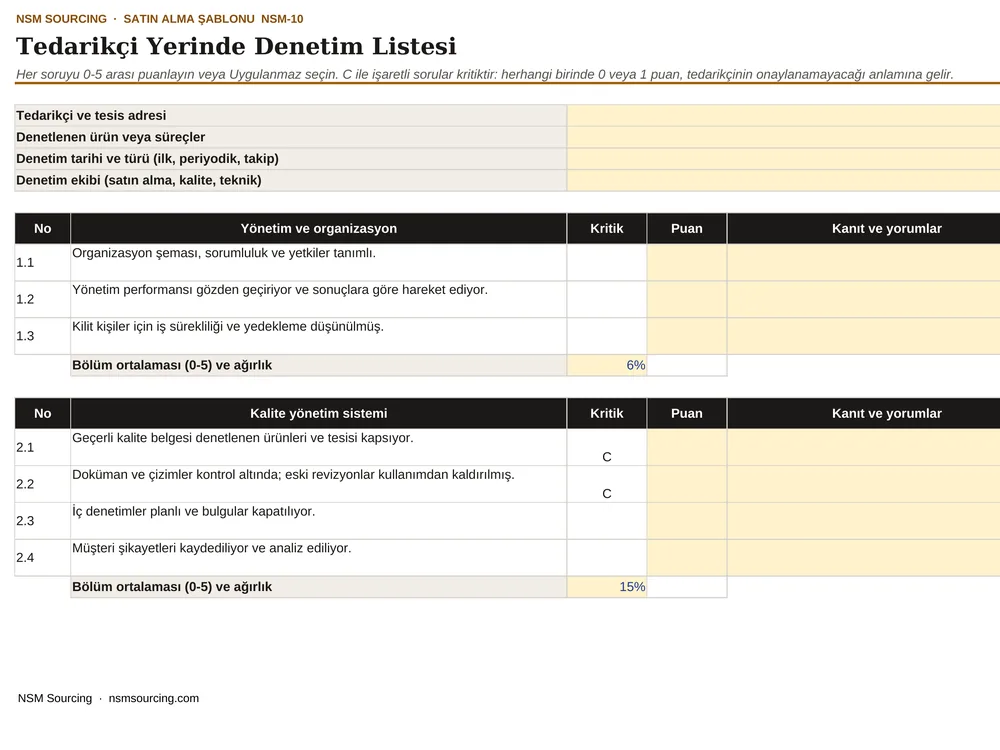Click the evidence cell for question 2.4
The height and width of the screenshot is (750, 1000).
point(864,558)
